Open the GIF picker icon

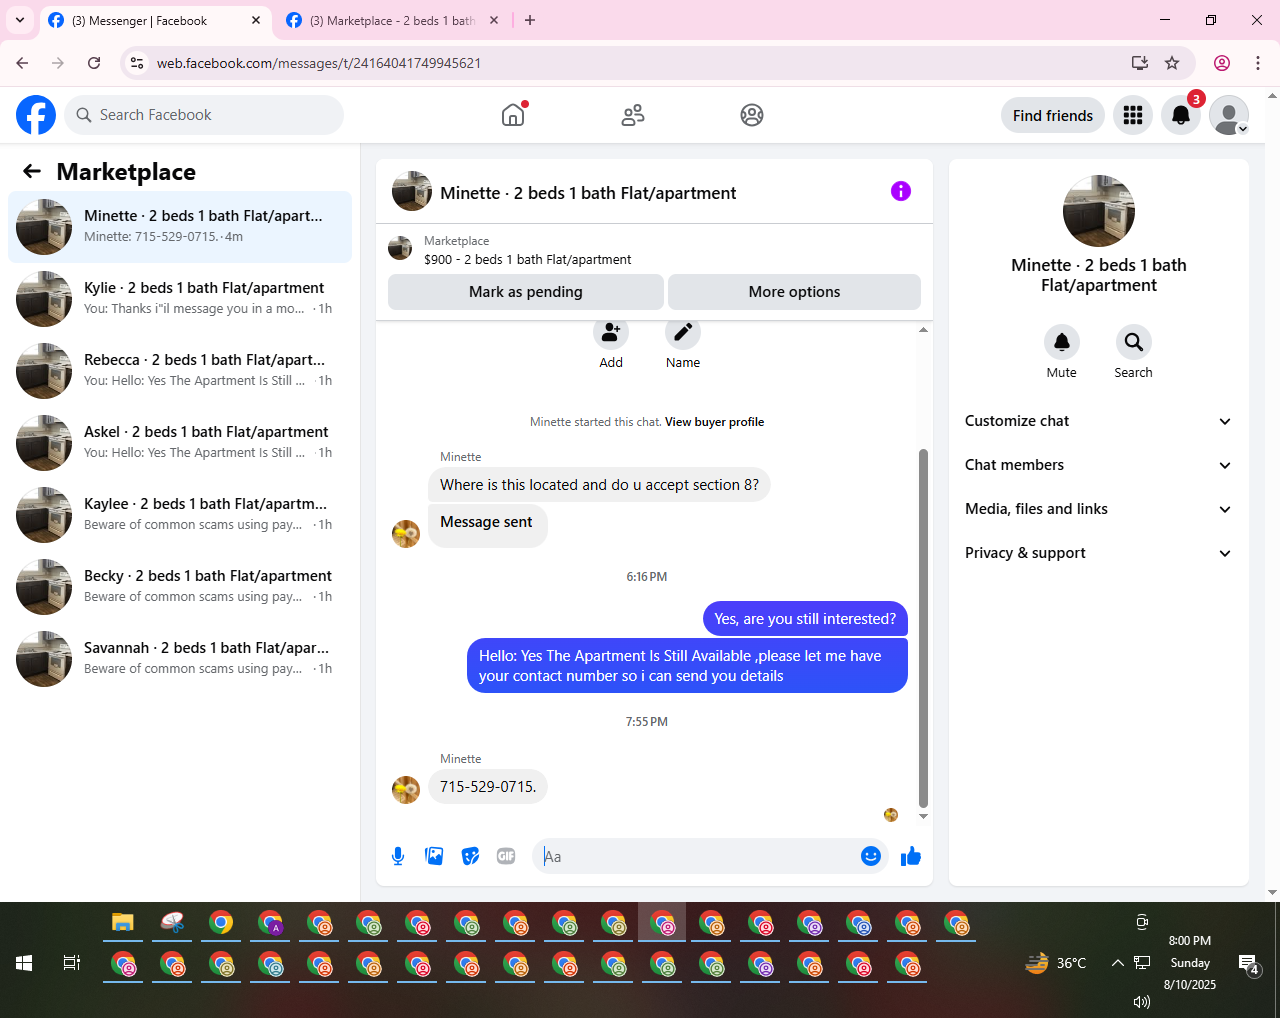[x=506, y=856]
